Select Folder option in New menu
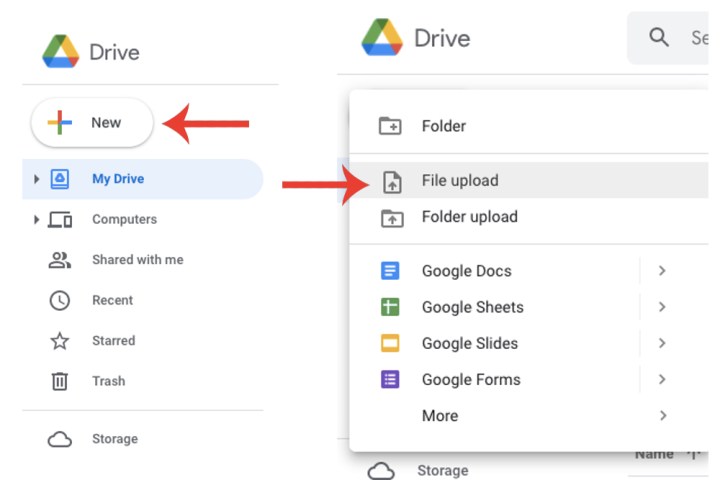The image size is (720, 480). pyautogui.click(x=443, y=126)
